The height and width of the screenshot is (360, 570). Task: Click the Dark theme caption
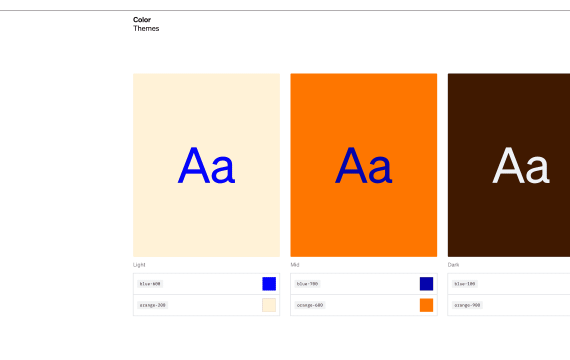click(453, 265)
